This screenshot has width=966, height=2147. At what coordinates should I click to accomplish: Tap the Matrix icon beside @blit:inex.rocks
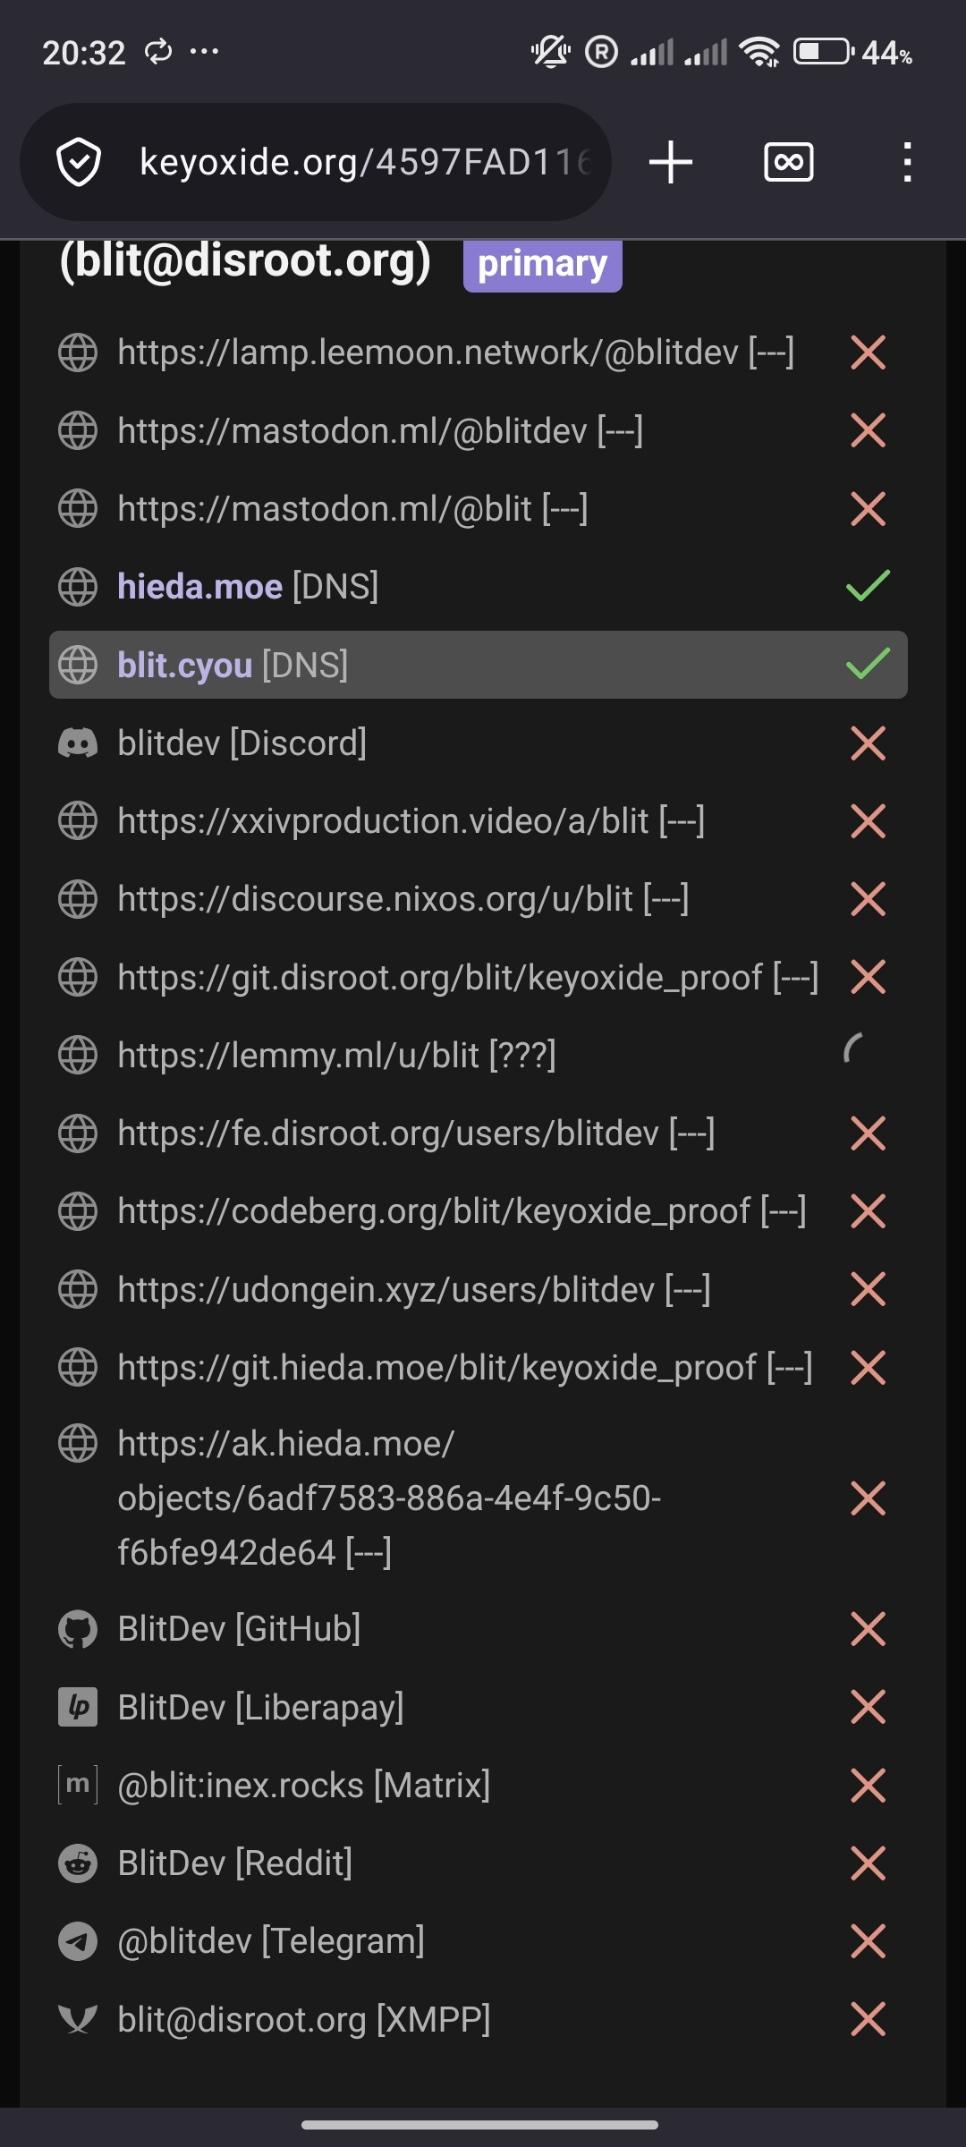(x=78, y=1785)
